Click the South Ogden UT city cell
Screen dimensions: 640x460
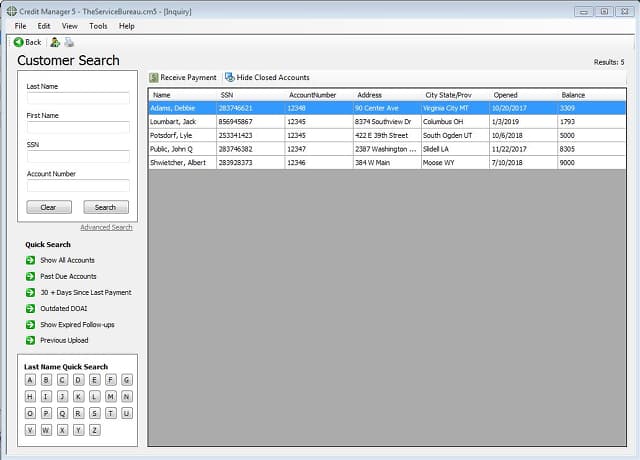(x=455, y=135)
